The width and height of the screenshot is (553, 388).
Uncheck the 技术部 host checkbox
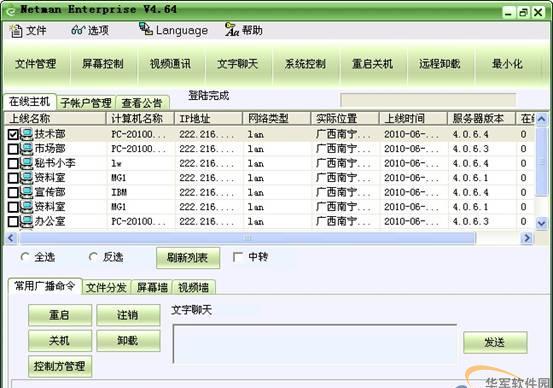tap(13, 134)
